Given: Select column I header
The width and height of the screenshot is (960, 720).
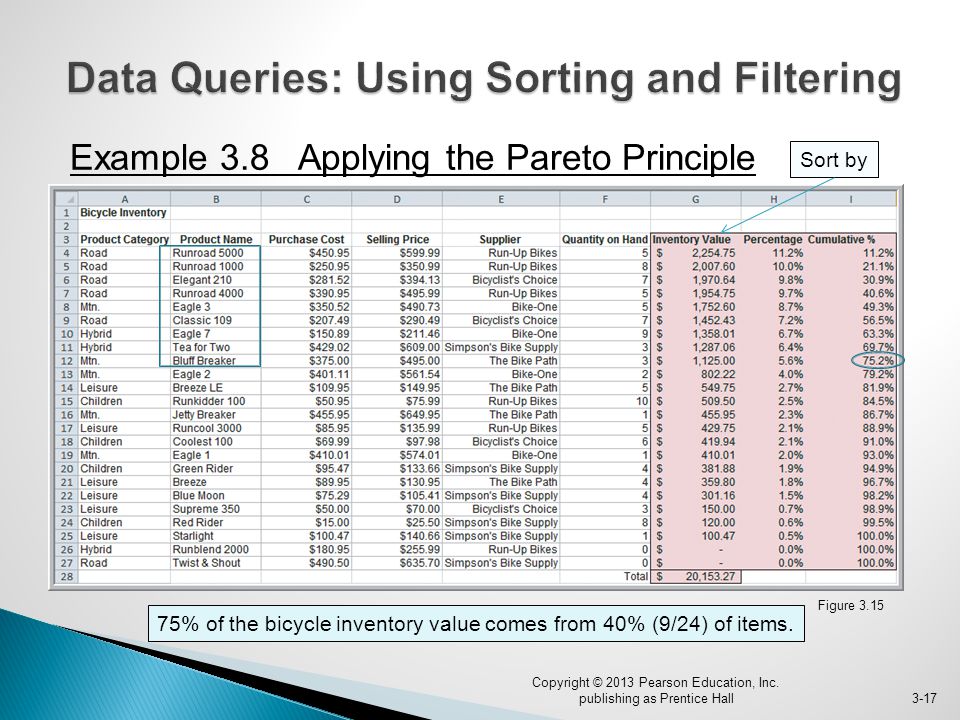Looking at the screenshot, I should [x=850, y=199].
